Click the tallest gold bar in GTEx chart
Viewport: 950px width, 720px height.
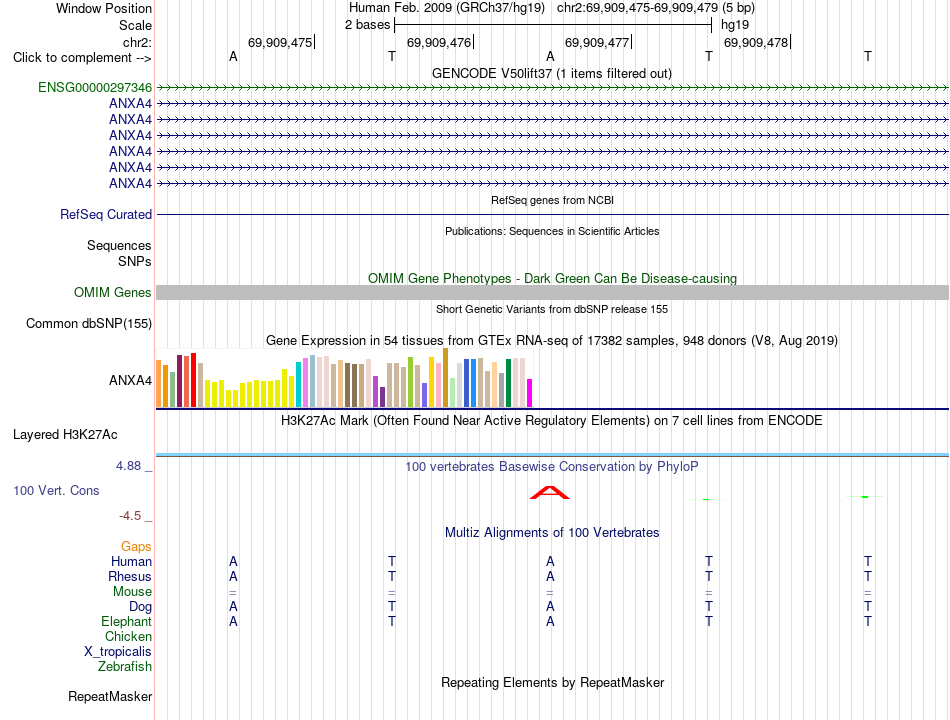click(445, 378)
